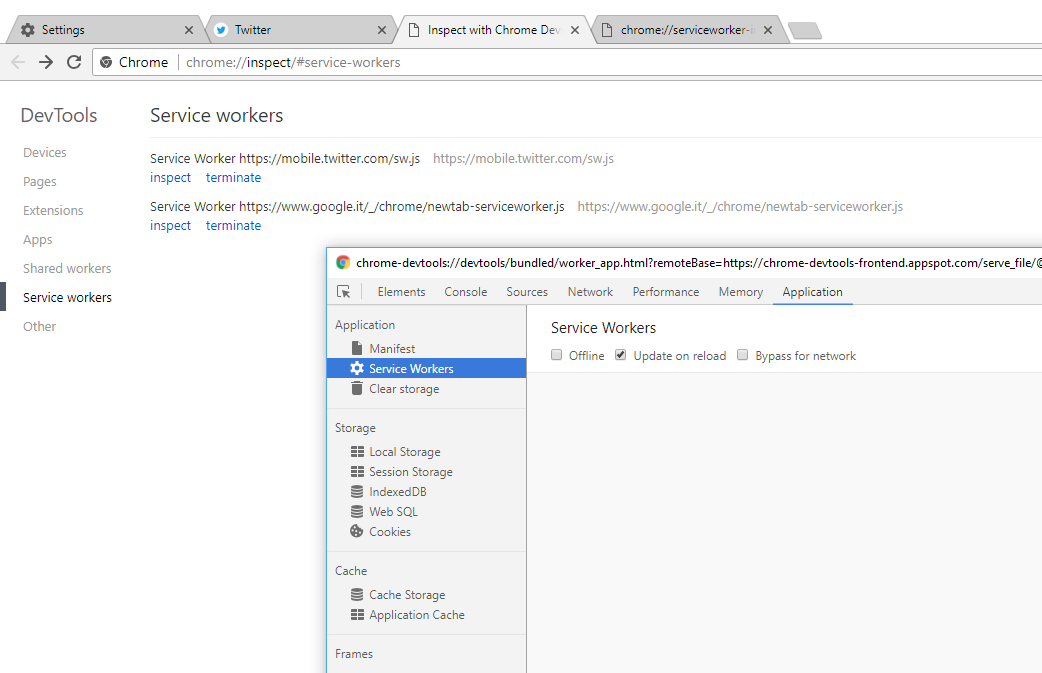Switch to the Network tab in DevTools
The height and width of the screenshot is (673, 1042).
[590, 292]
